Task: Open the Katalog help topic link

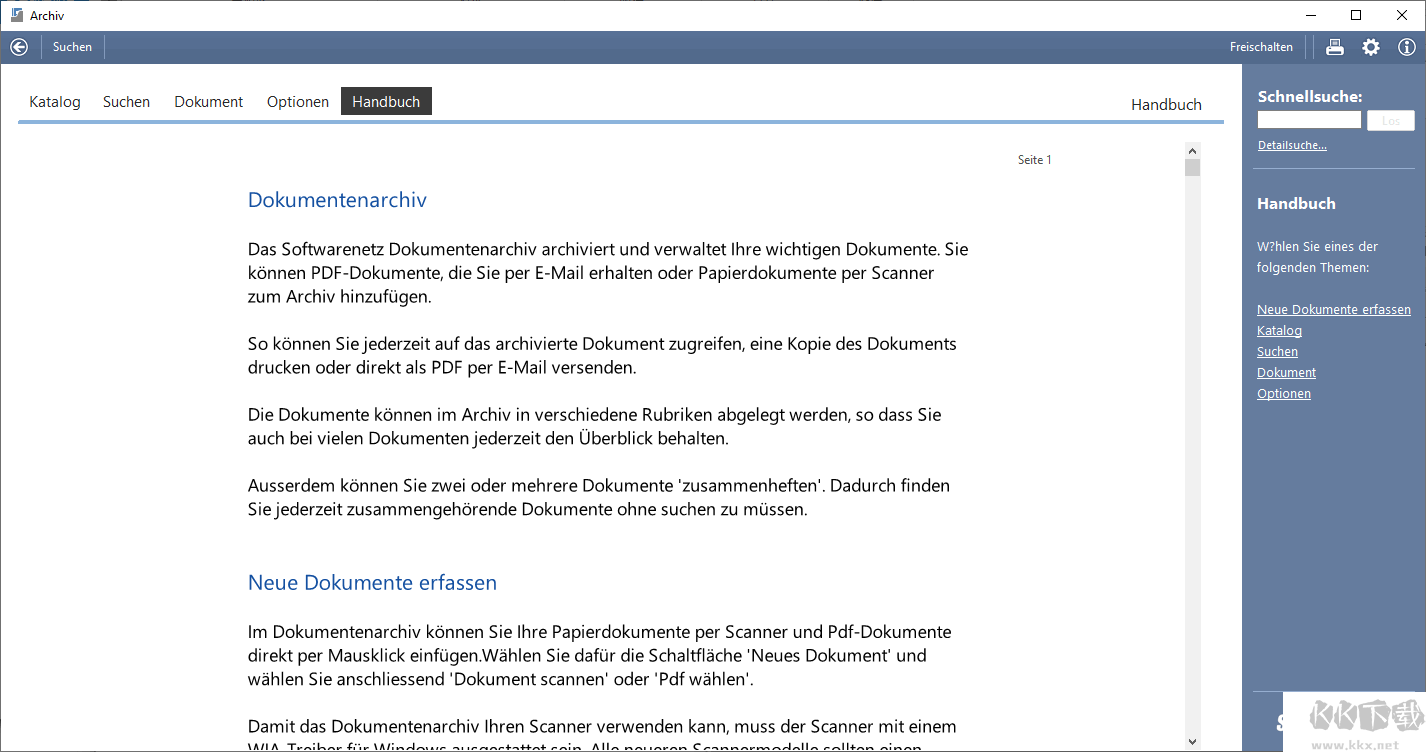Action: [x=1279, y=330]
